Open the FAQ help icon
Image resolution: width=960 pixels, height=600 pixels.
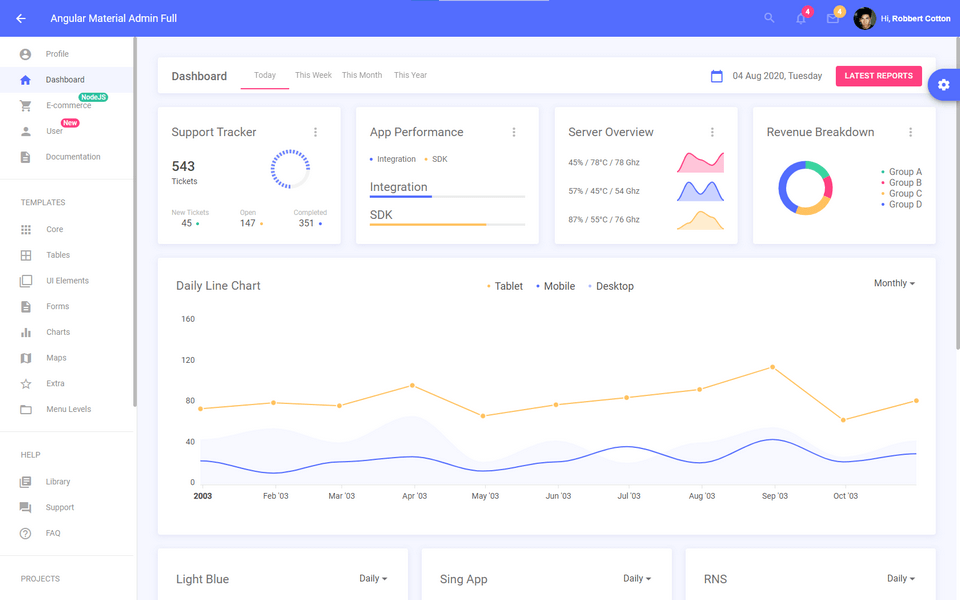[x=28, y=533]
